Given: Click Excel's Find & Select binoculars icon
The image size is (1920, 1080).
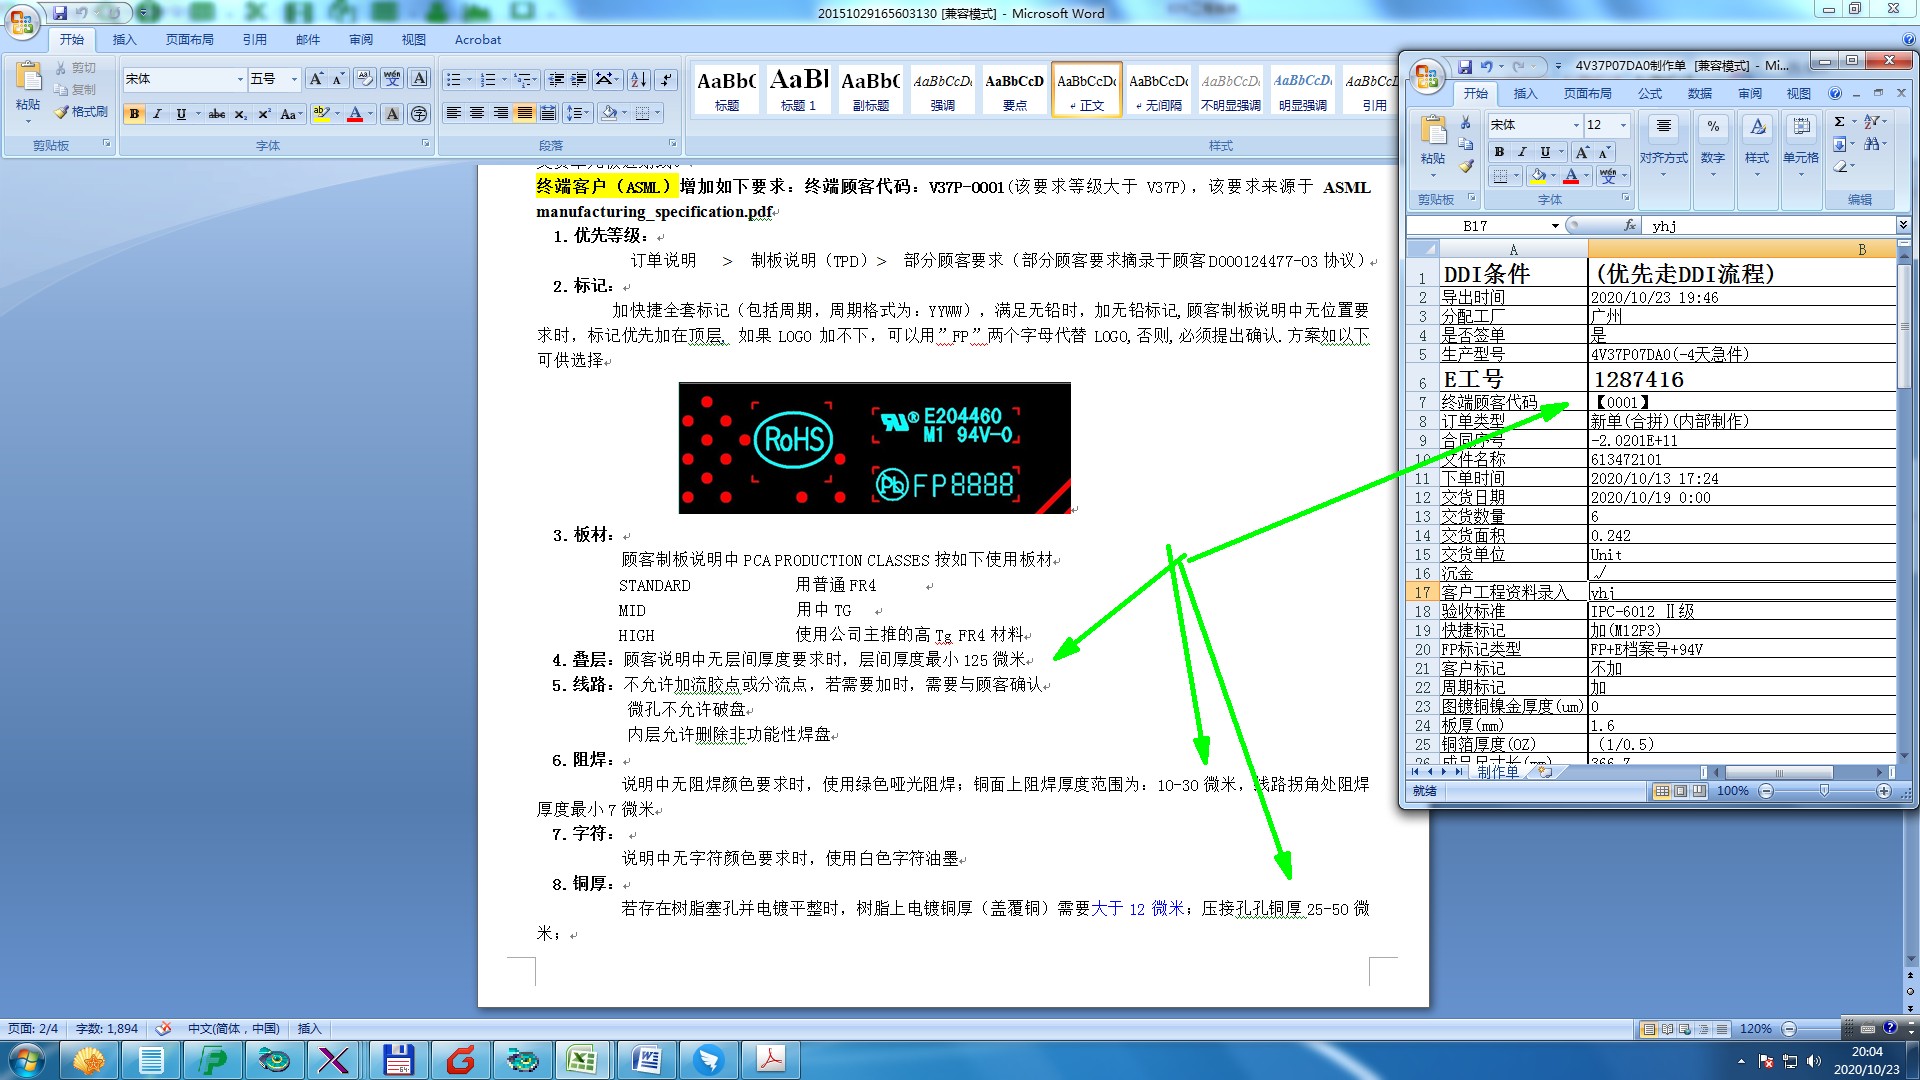Looking at the screenshot, I should pyautogui.click(x=1871, y=144).
